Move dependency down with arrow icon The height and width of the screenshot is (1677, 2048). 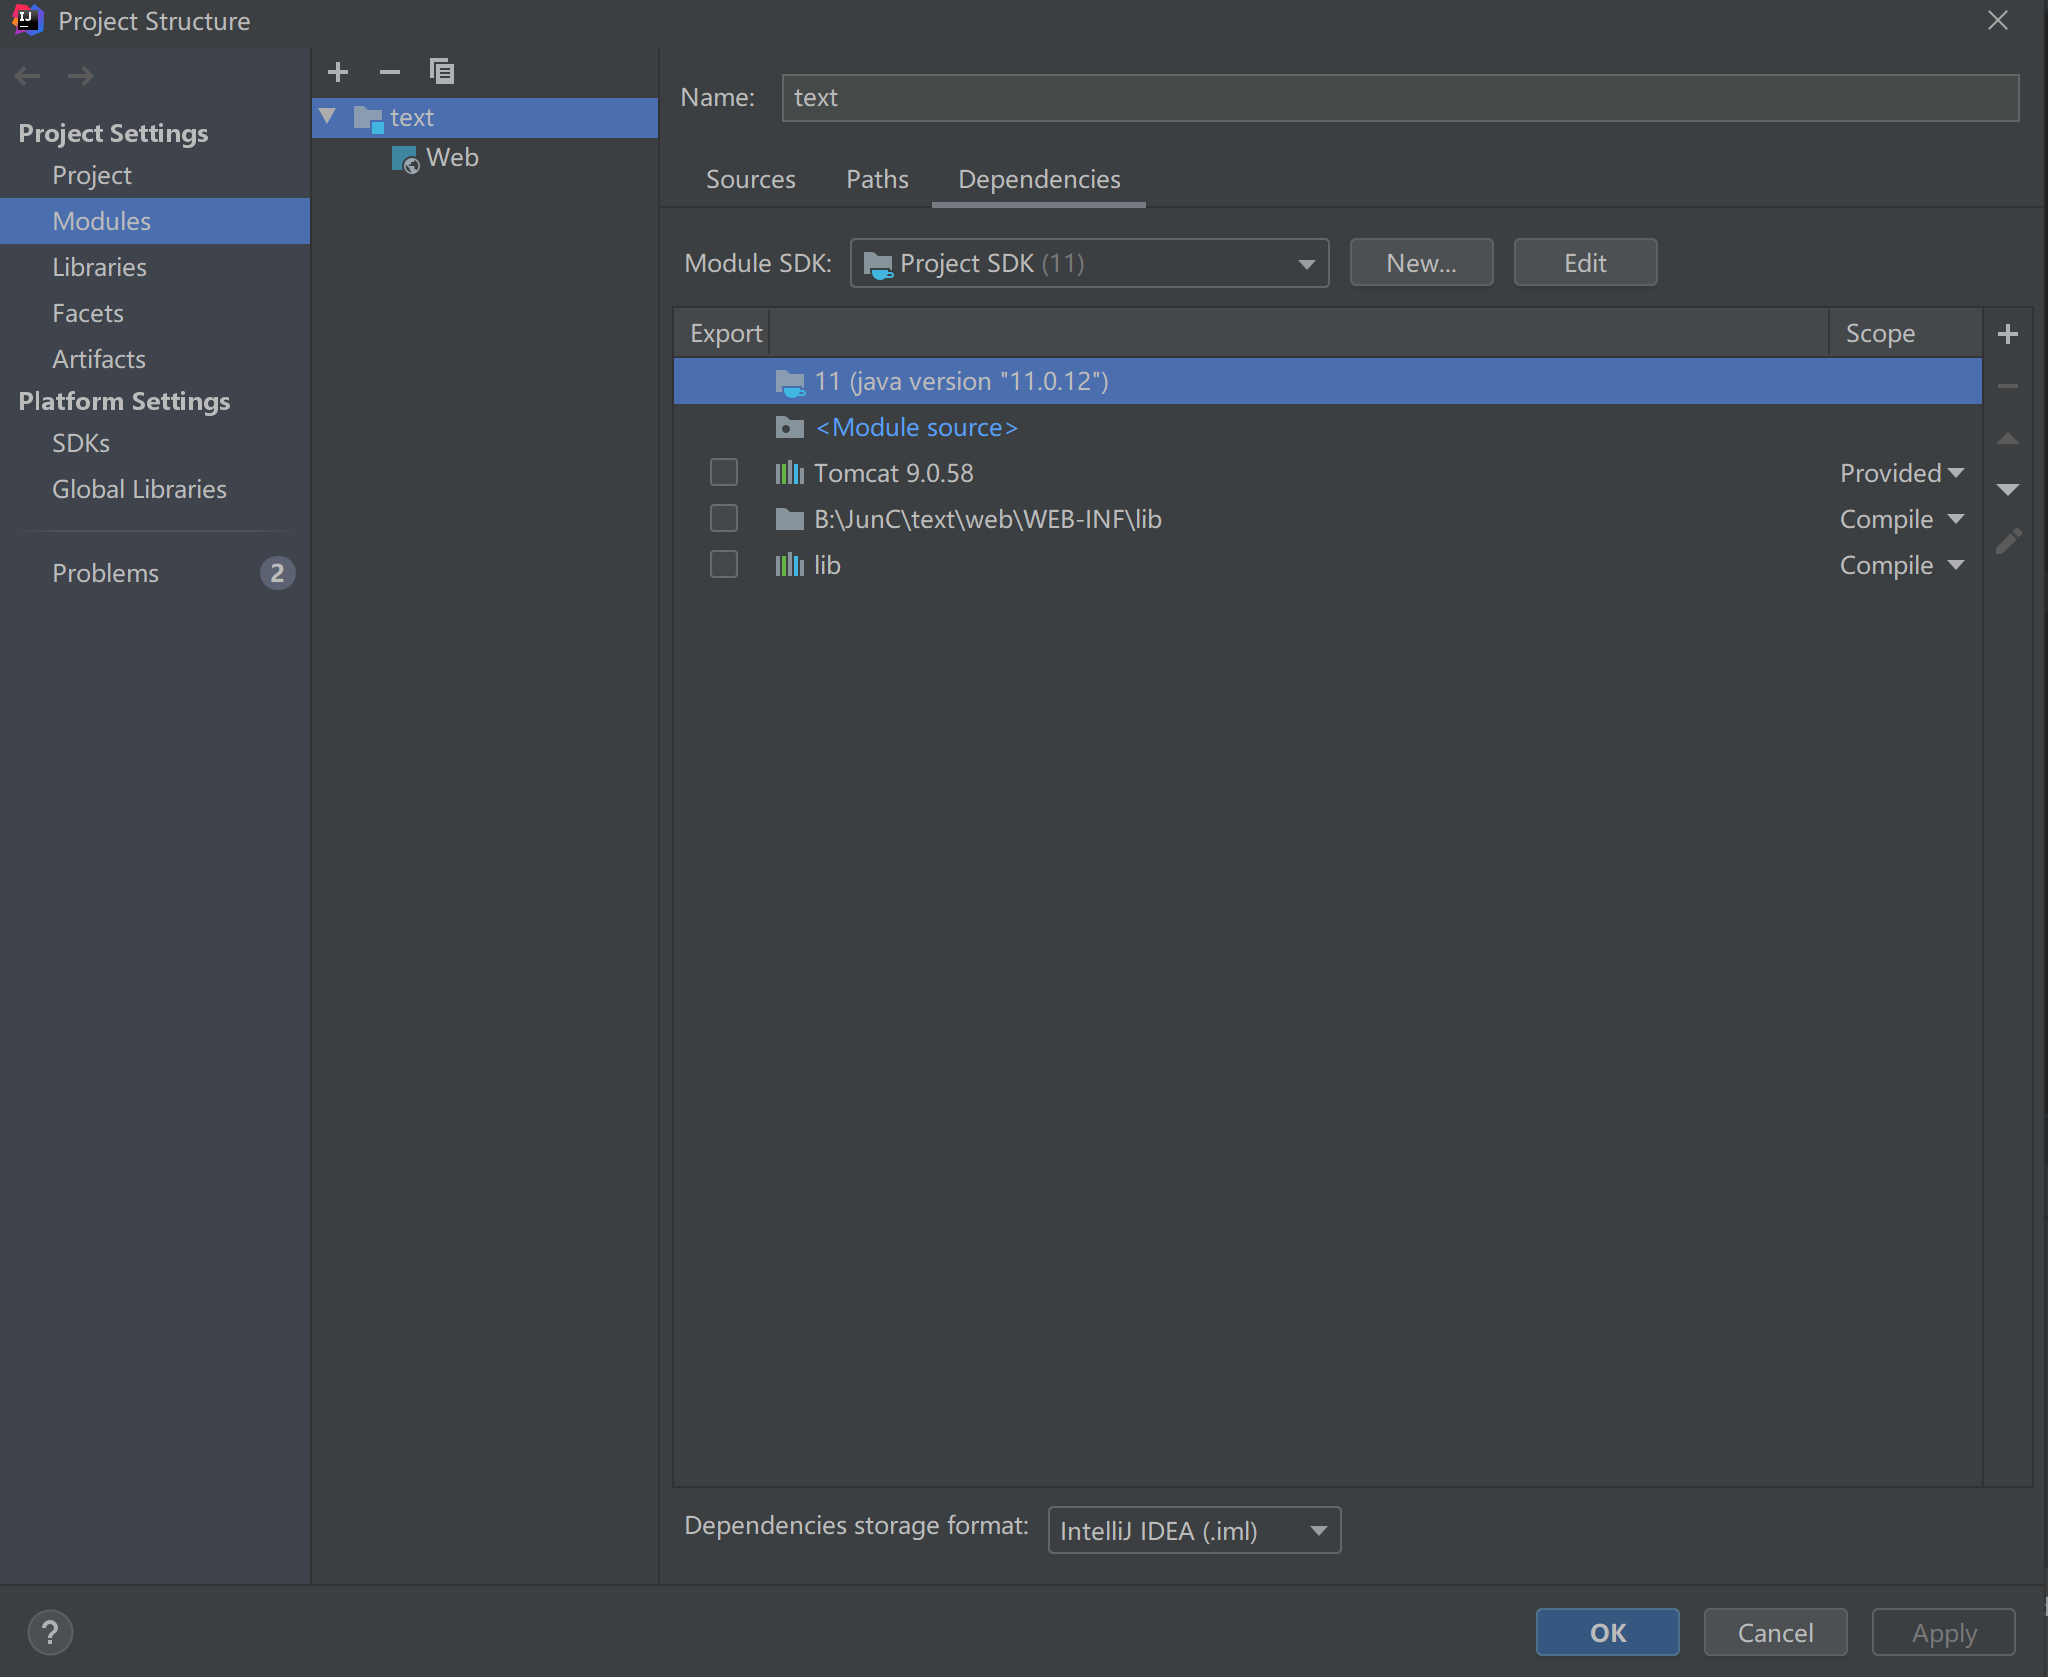[x=2007, y=490]
